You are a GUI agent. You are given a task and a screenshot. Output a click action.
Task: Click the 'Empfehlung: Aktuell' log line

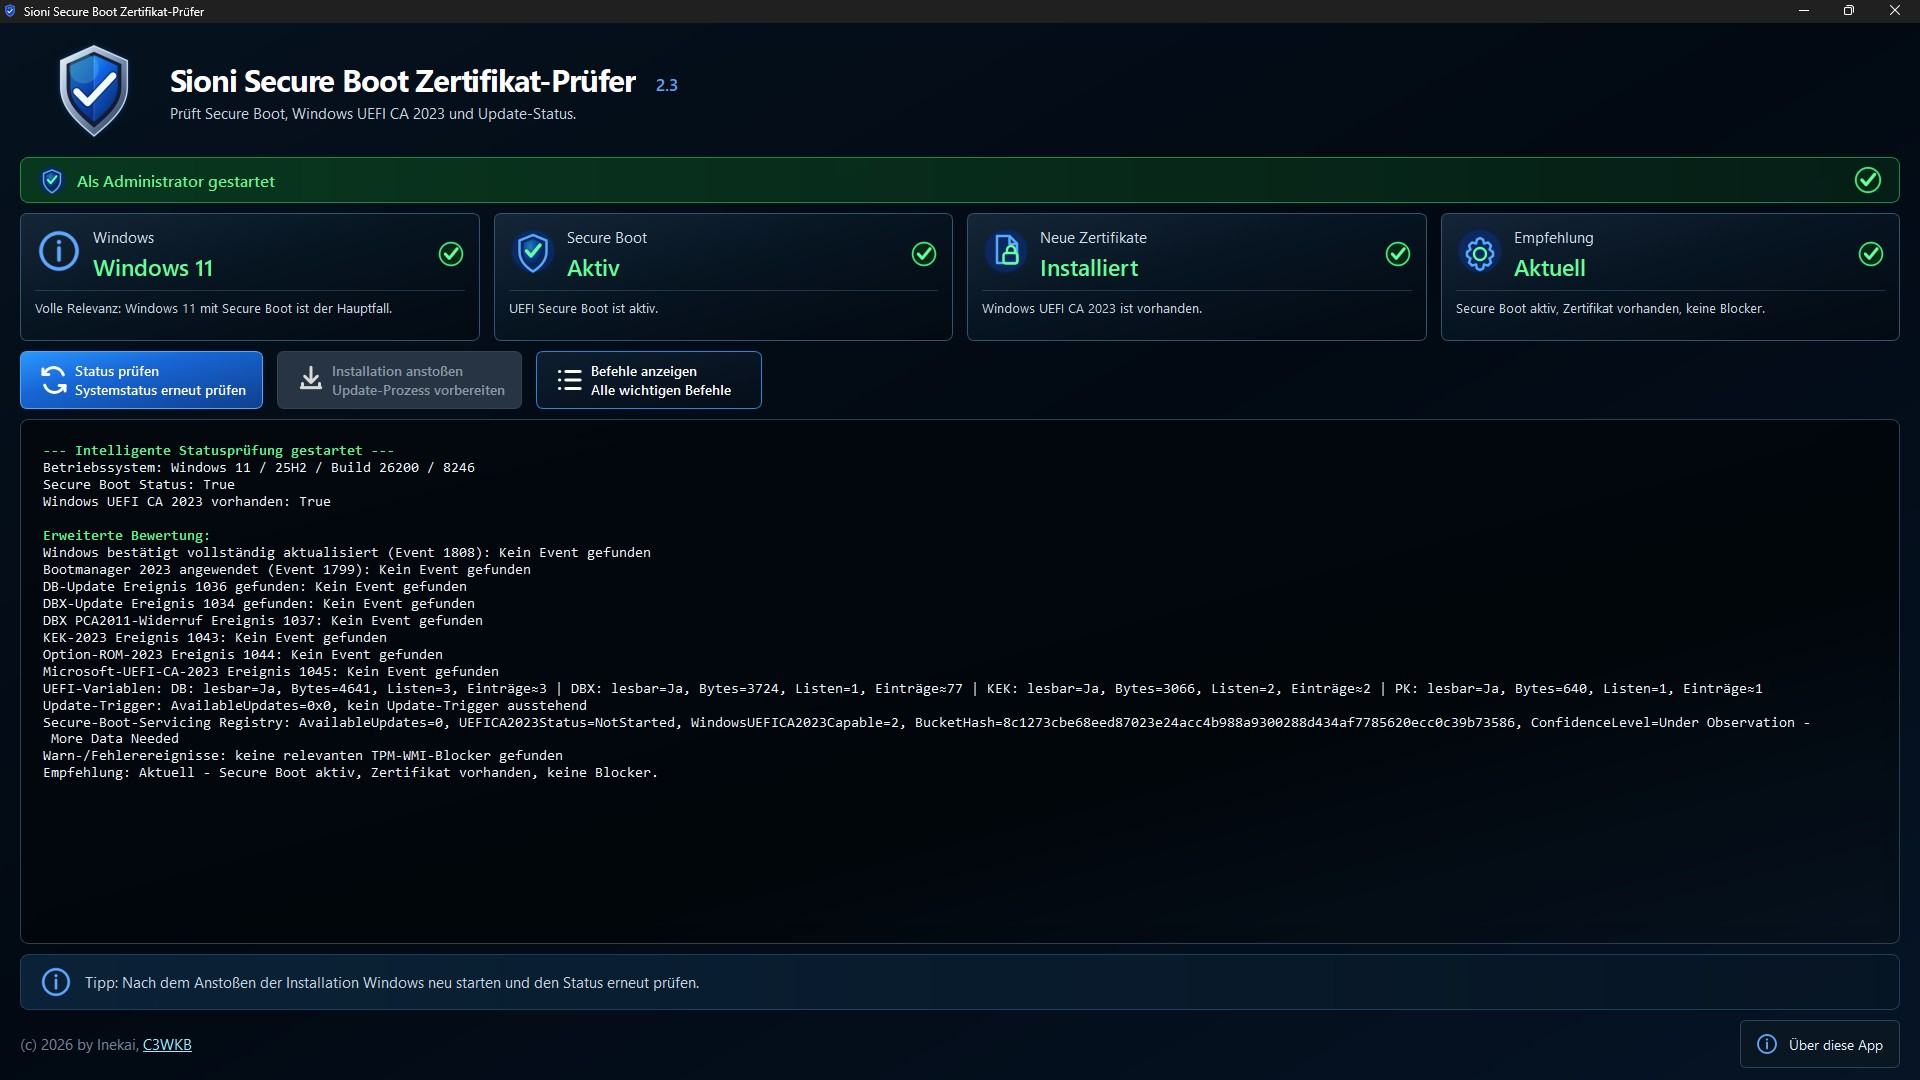pyautogui.click(x=351, y=773)
